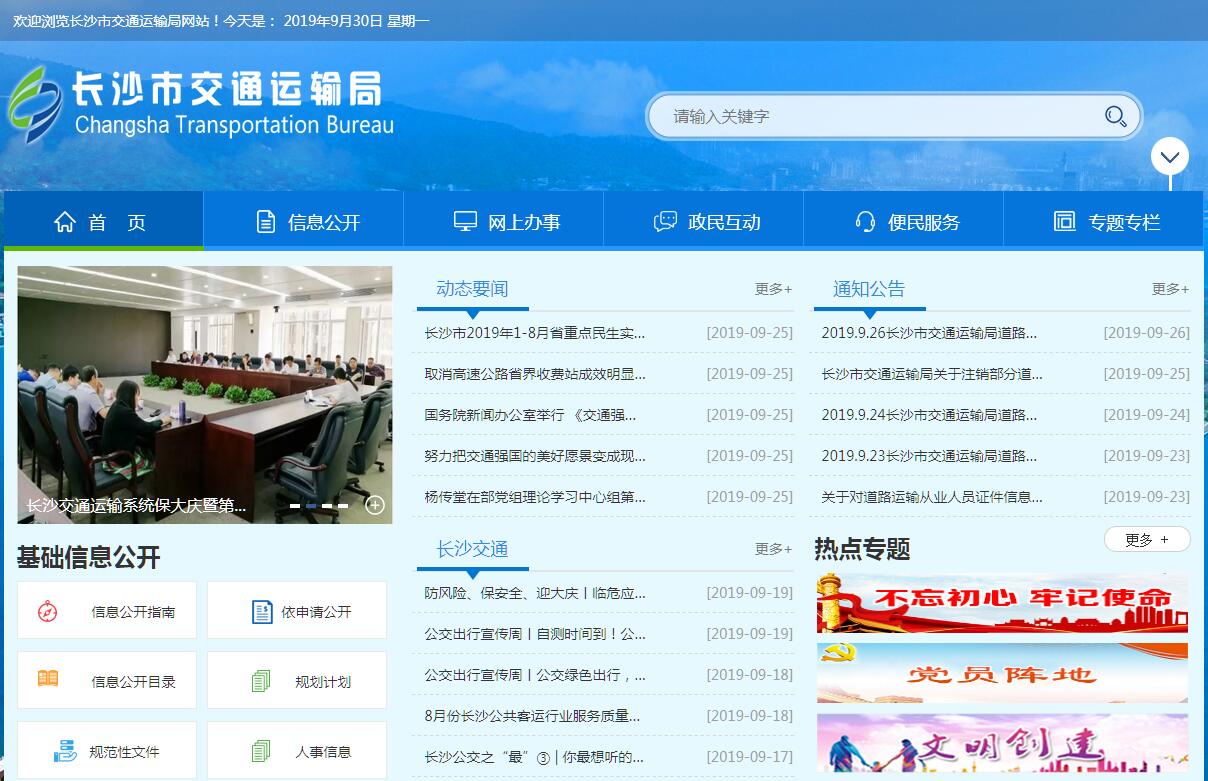Image resolution: width=1208 pixels, height=781 pixels.
Task: Click the 请输入关键字 search input field
Action: pos(870,117)
